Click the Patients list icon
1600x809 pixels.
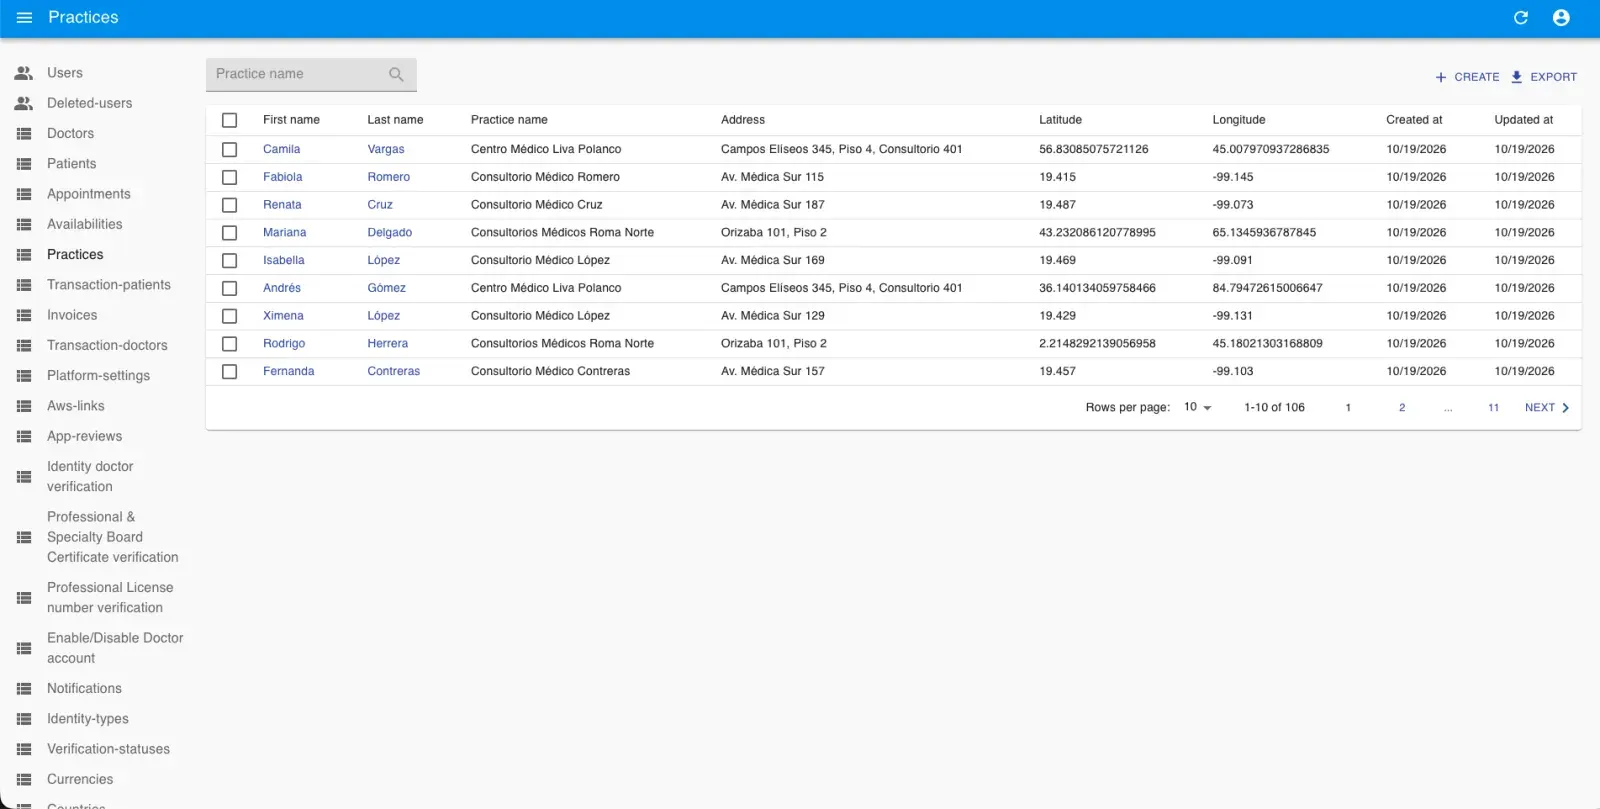pyautogui.click(x=24, y=164)
